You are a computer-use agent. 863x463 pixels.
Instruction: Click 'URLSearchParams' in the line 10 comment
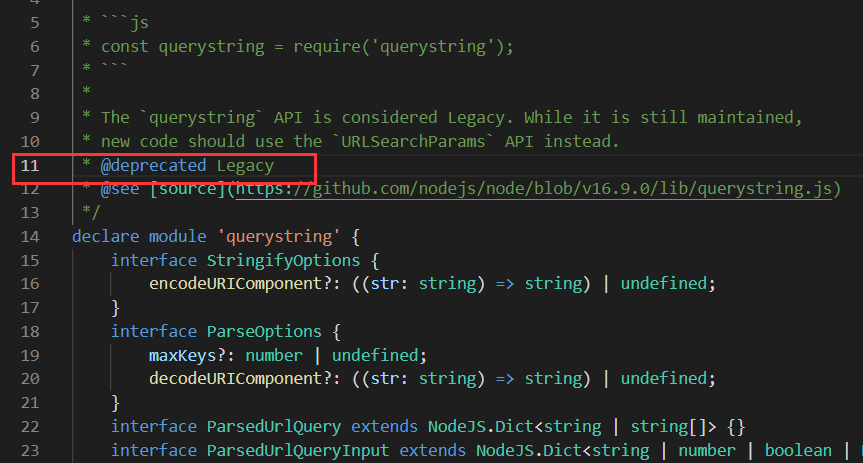pyautogui.click(x=413, y=141)
